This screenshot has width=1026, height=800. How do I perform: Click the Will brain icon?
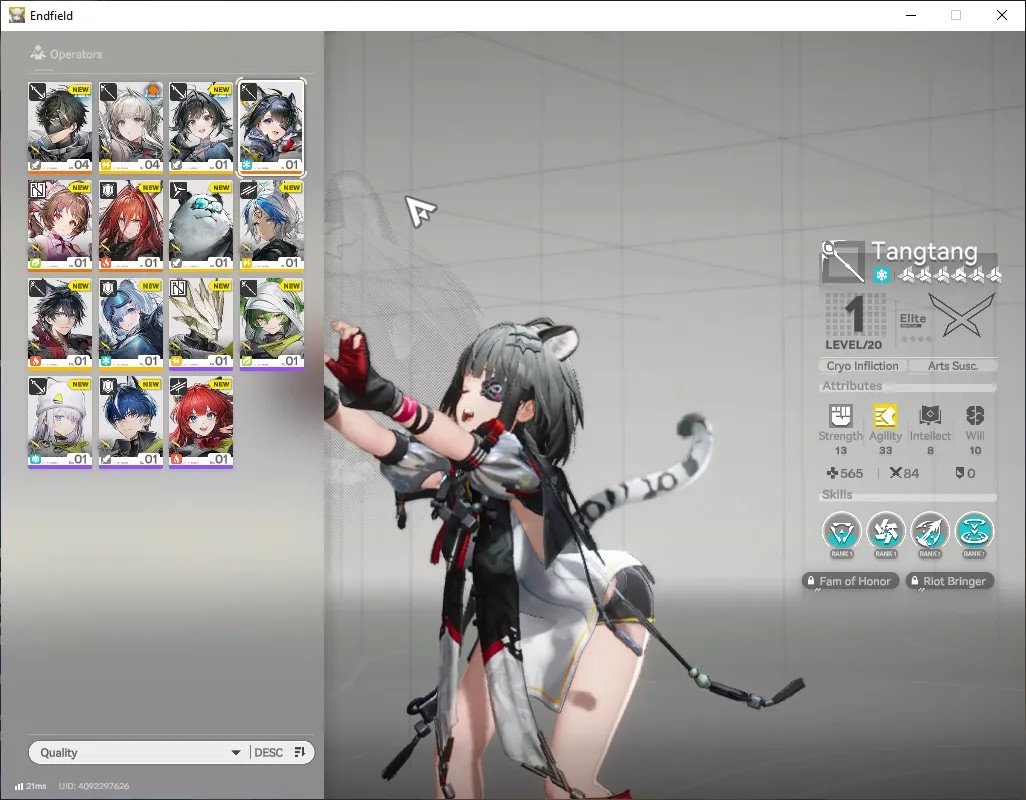coord(975,415)
